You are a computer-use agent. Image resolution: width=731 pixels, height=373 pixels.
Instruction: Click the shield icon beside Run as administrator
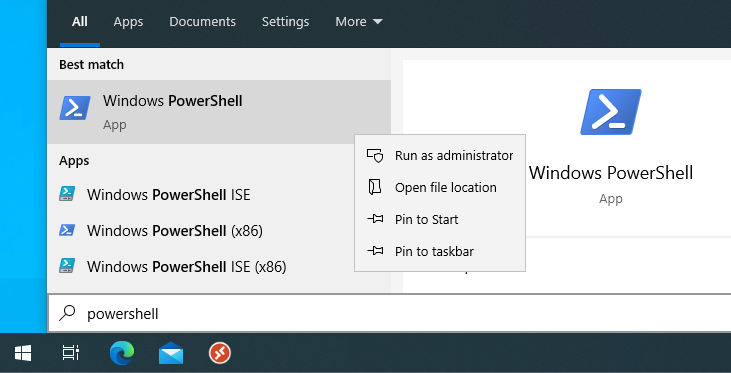click(375, 156)
